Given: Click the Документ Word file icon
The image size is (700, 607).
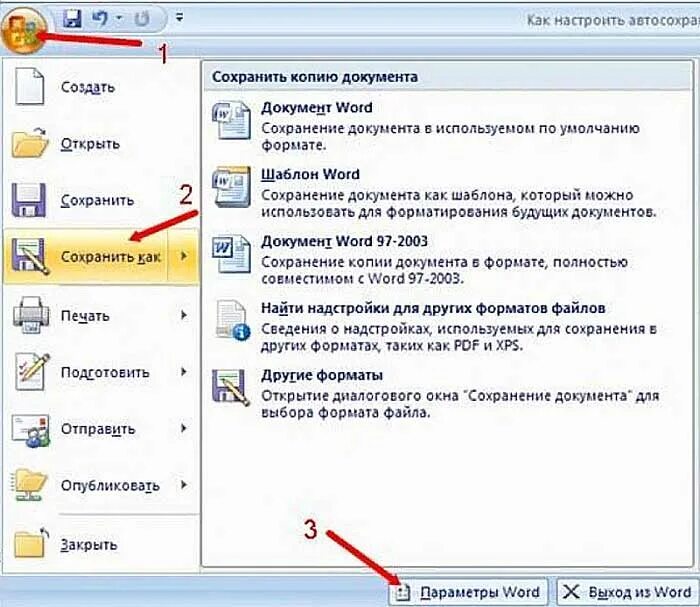Looking at the screenshot, I should point(231,120).
